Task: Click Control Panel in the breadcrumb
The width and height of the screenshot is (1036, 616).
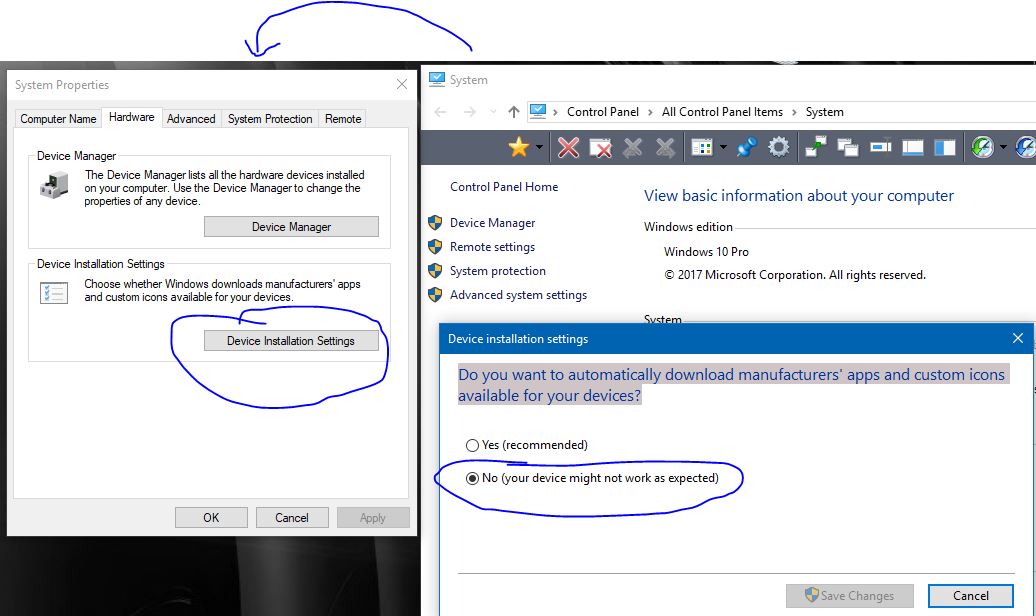Action: (x=603, y=112)
